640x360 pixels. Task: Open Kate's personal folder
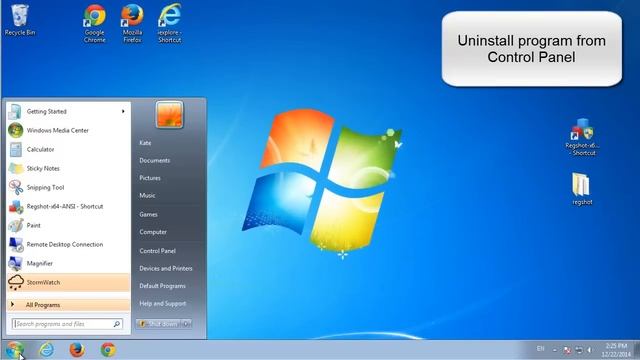tap(145, 143)
